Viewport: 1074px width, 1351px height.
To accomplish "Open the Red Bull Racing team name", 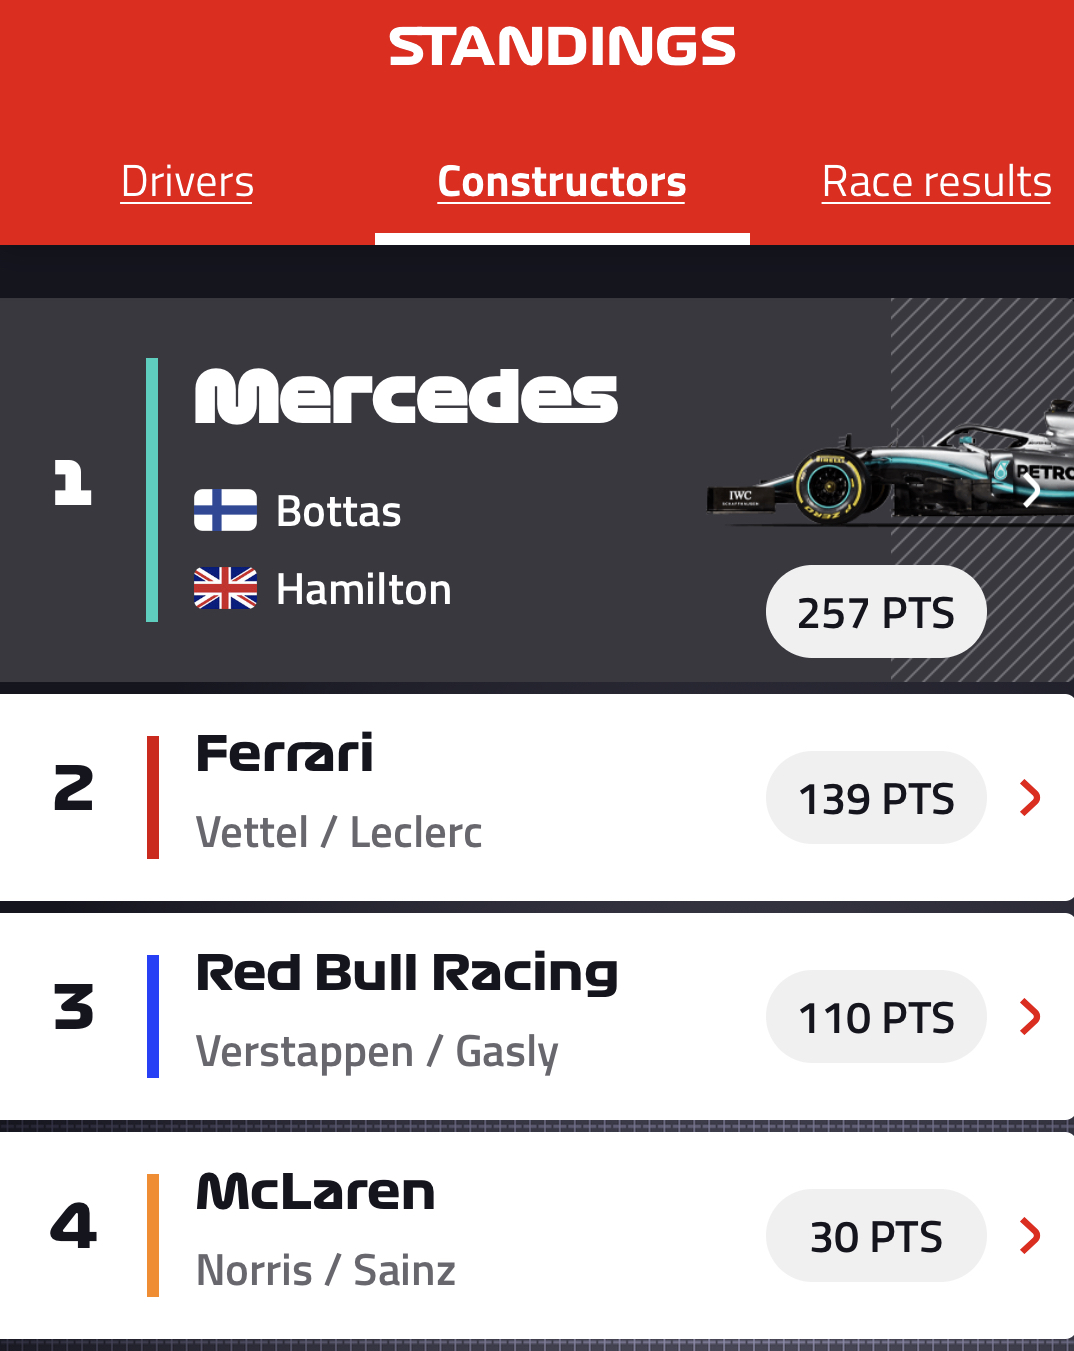I will click(x=407, y=973).
